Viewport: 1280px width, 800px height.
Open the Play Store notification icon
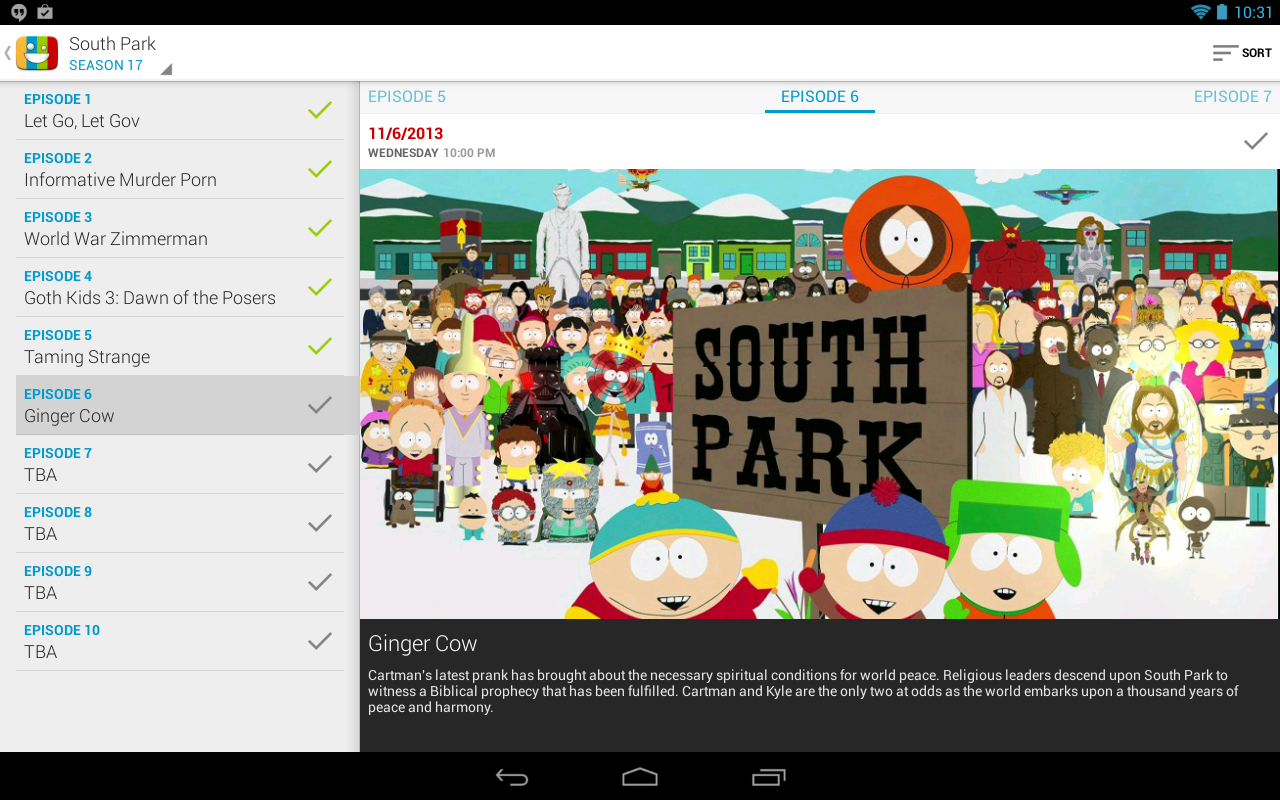45,13
